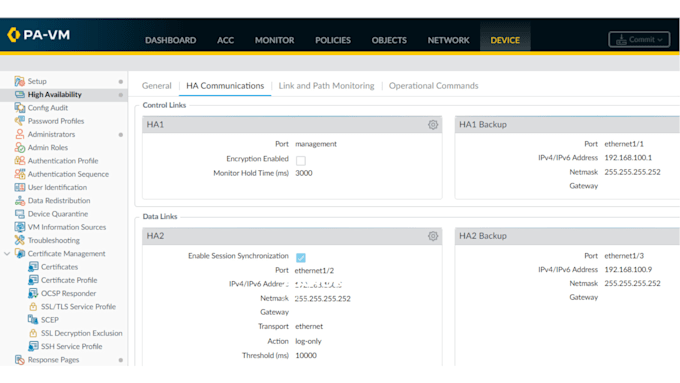The height and width of the screenshot is (383, 680).
Task: Click the HA2 Threshold value 10000
Action: (306, 355)
